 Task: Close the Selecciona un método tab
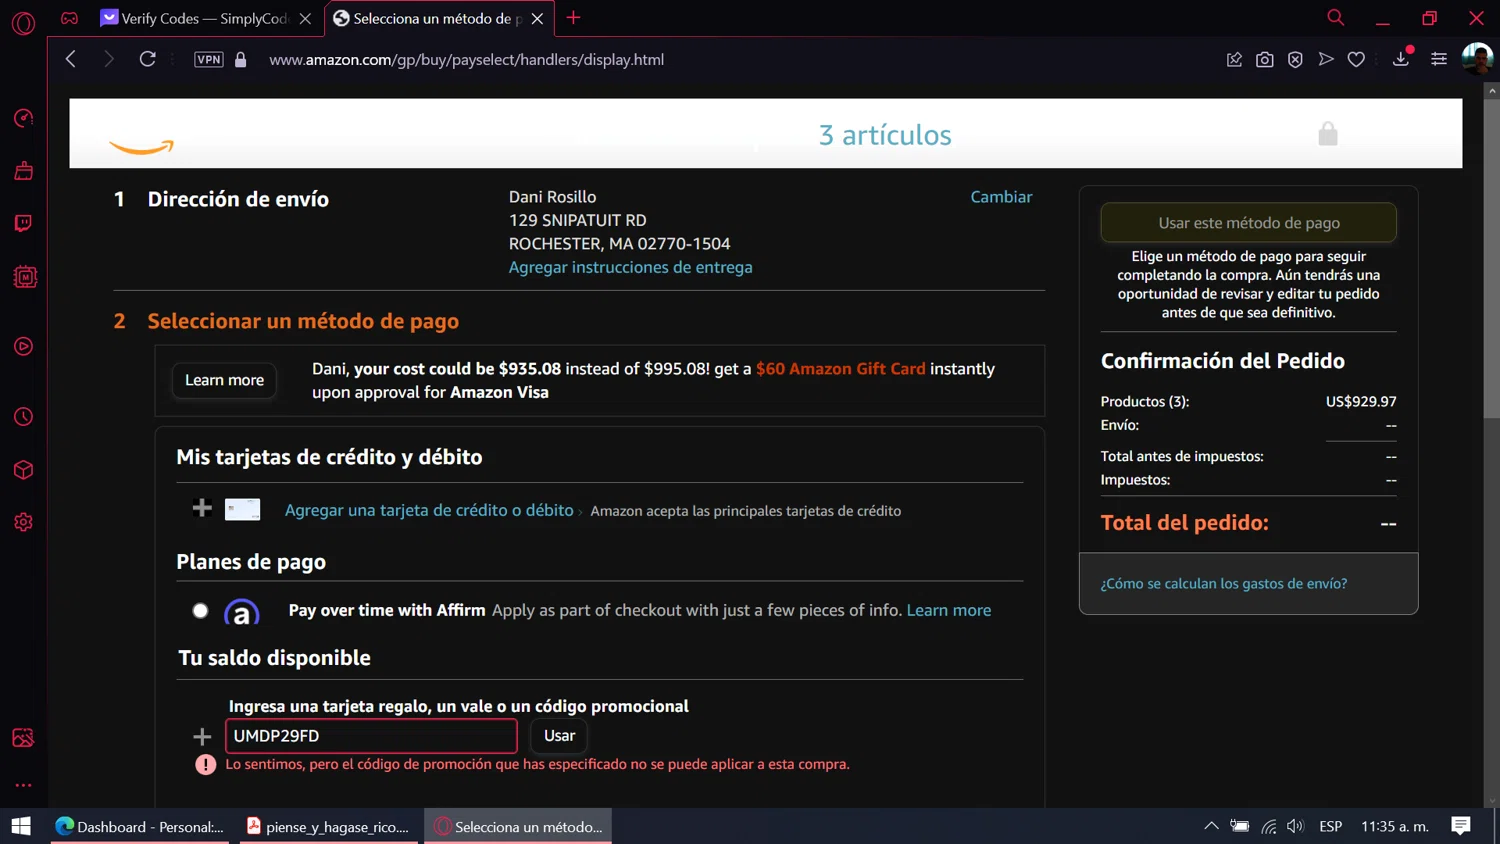(x=537, y=18)
